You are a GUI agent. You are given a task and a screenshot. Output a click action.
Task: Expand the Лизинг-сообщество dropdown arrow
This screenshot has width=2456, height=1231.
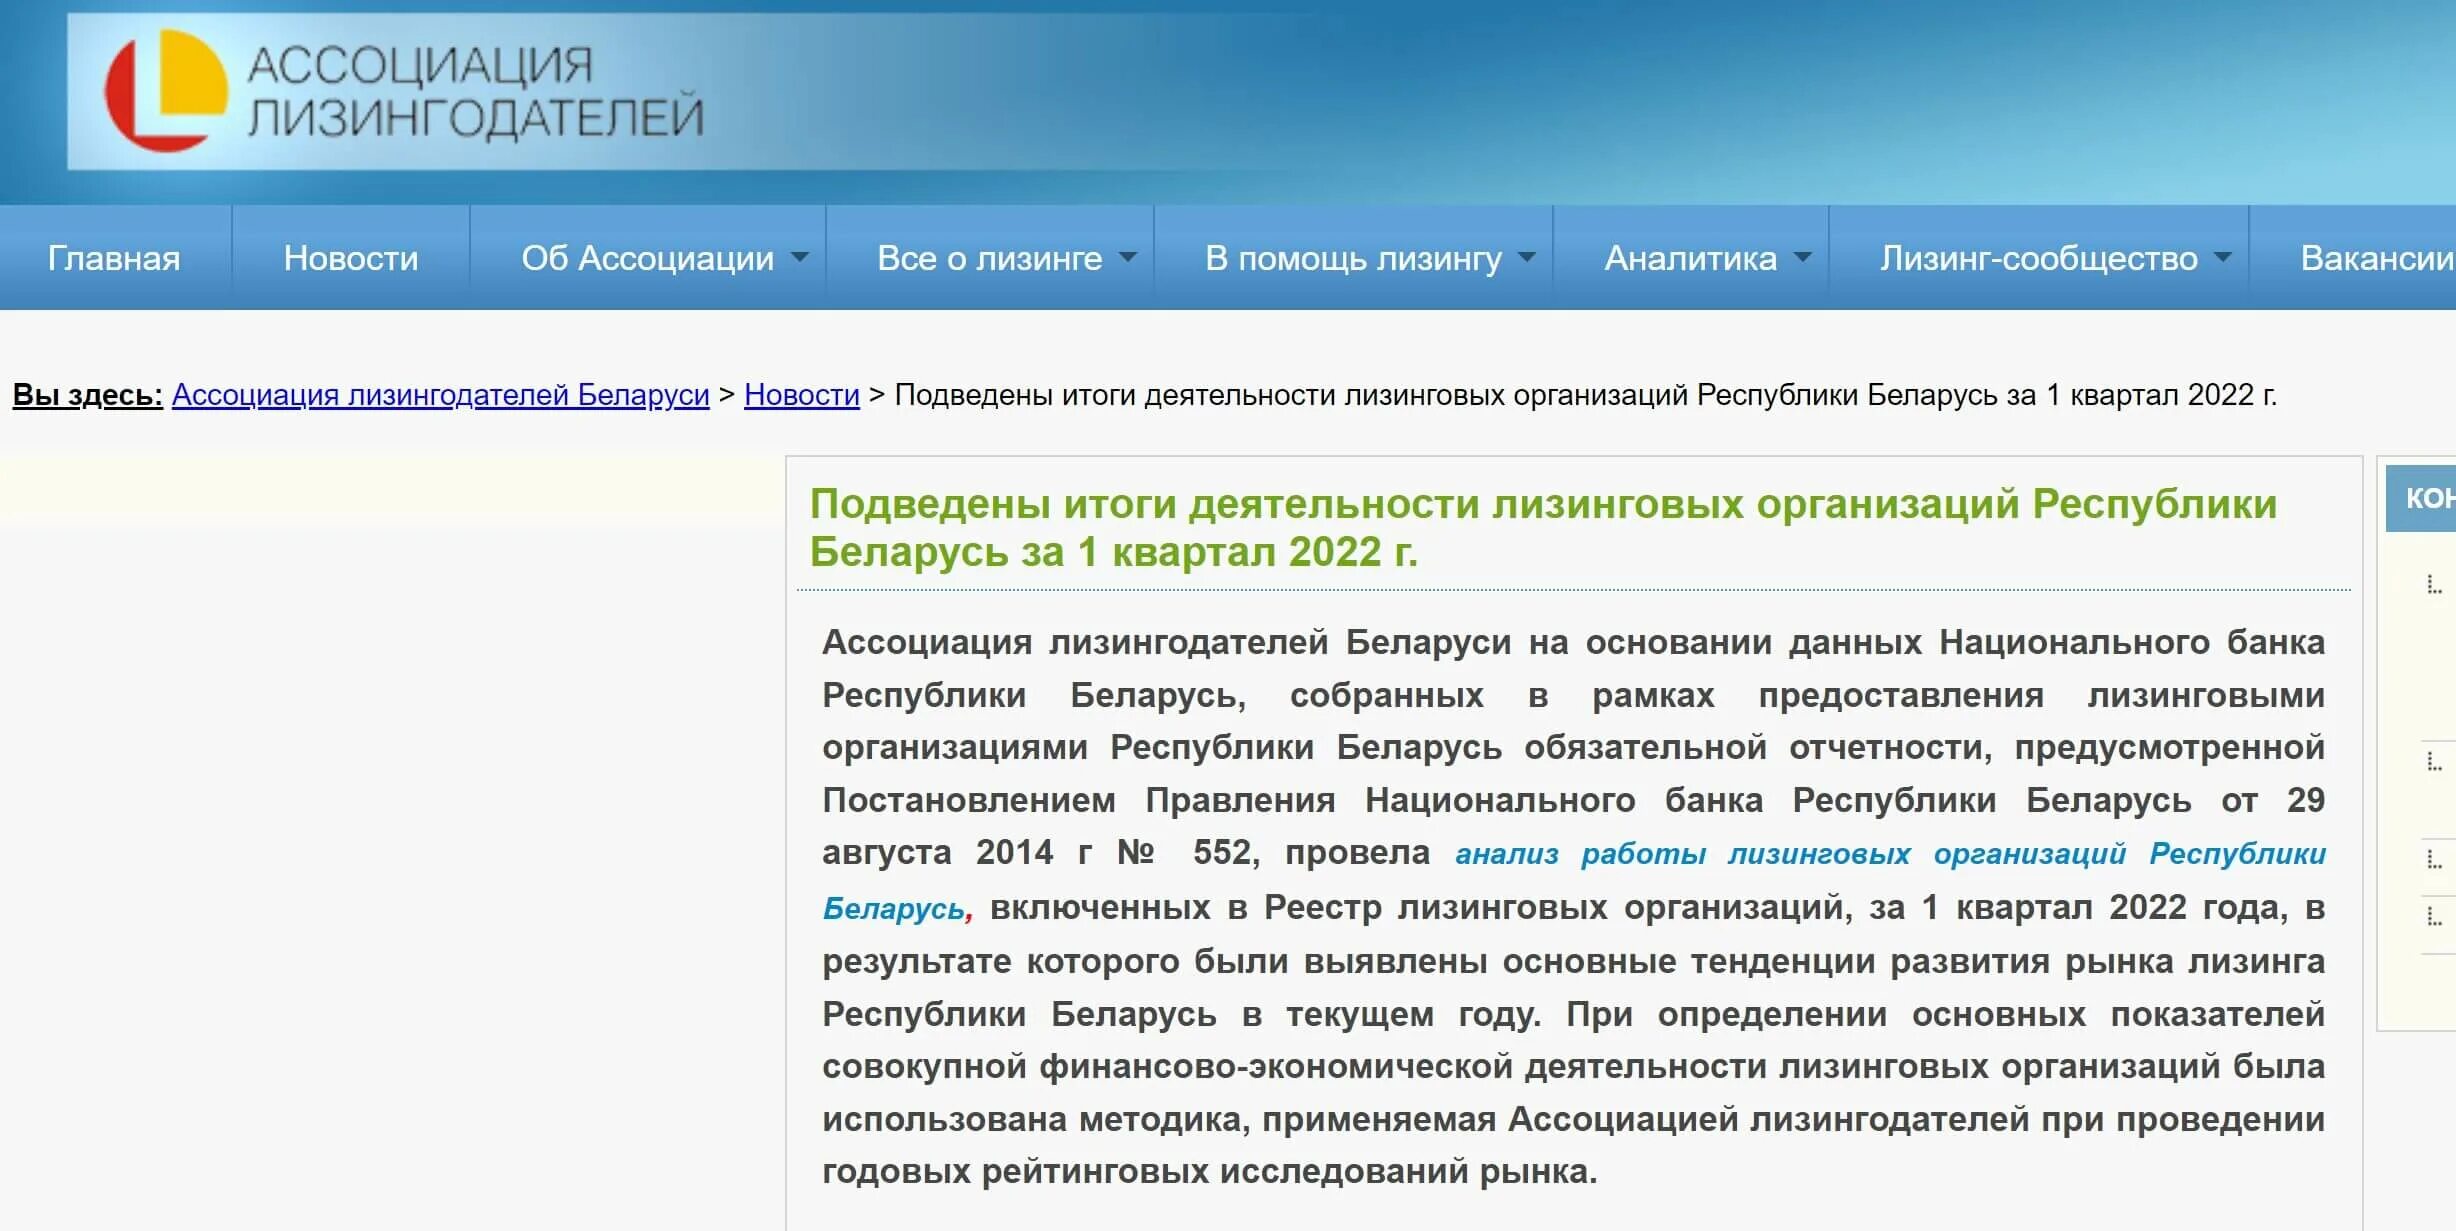click(x=2223, y=258)
